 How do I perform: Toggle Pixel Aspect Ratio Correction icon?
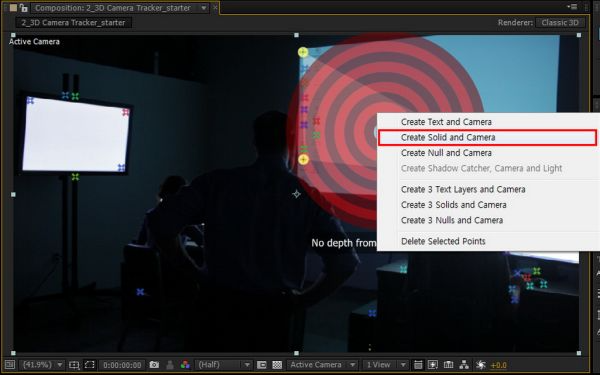point(417,365)
